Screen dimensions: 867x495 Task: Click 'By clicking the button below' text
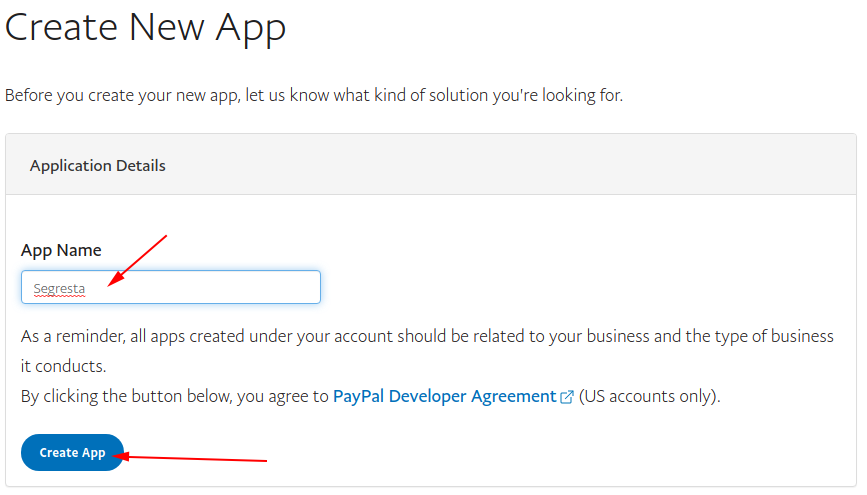(x=125, y=396)
